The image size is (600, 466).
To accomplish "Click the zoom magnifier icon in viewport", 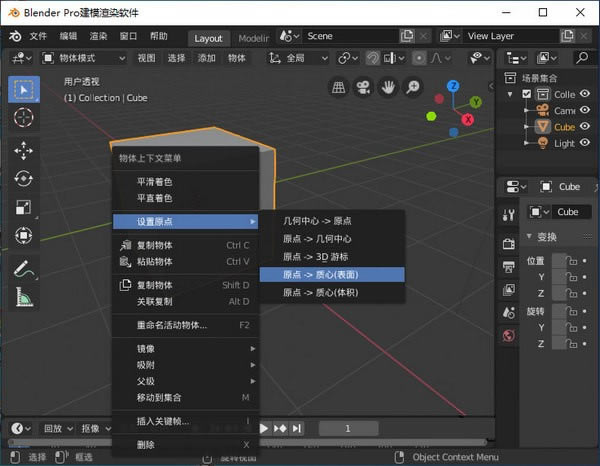I will (412, 87).
